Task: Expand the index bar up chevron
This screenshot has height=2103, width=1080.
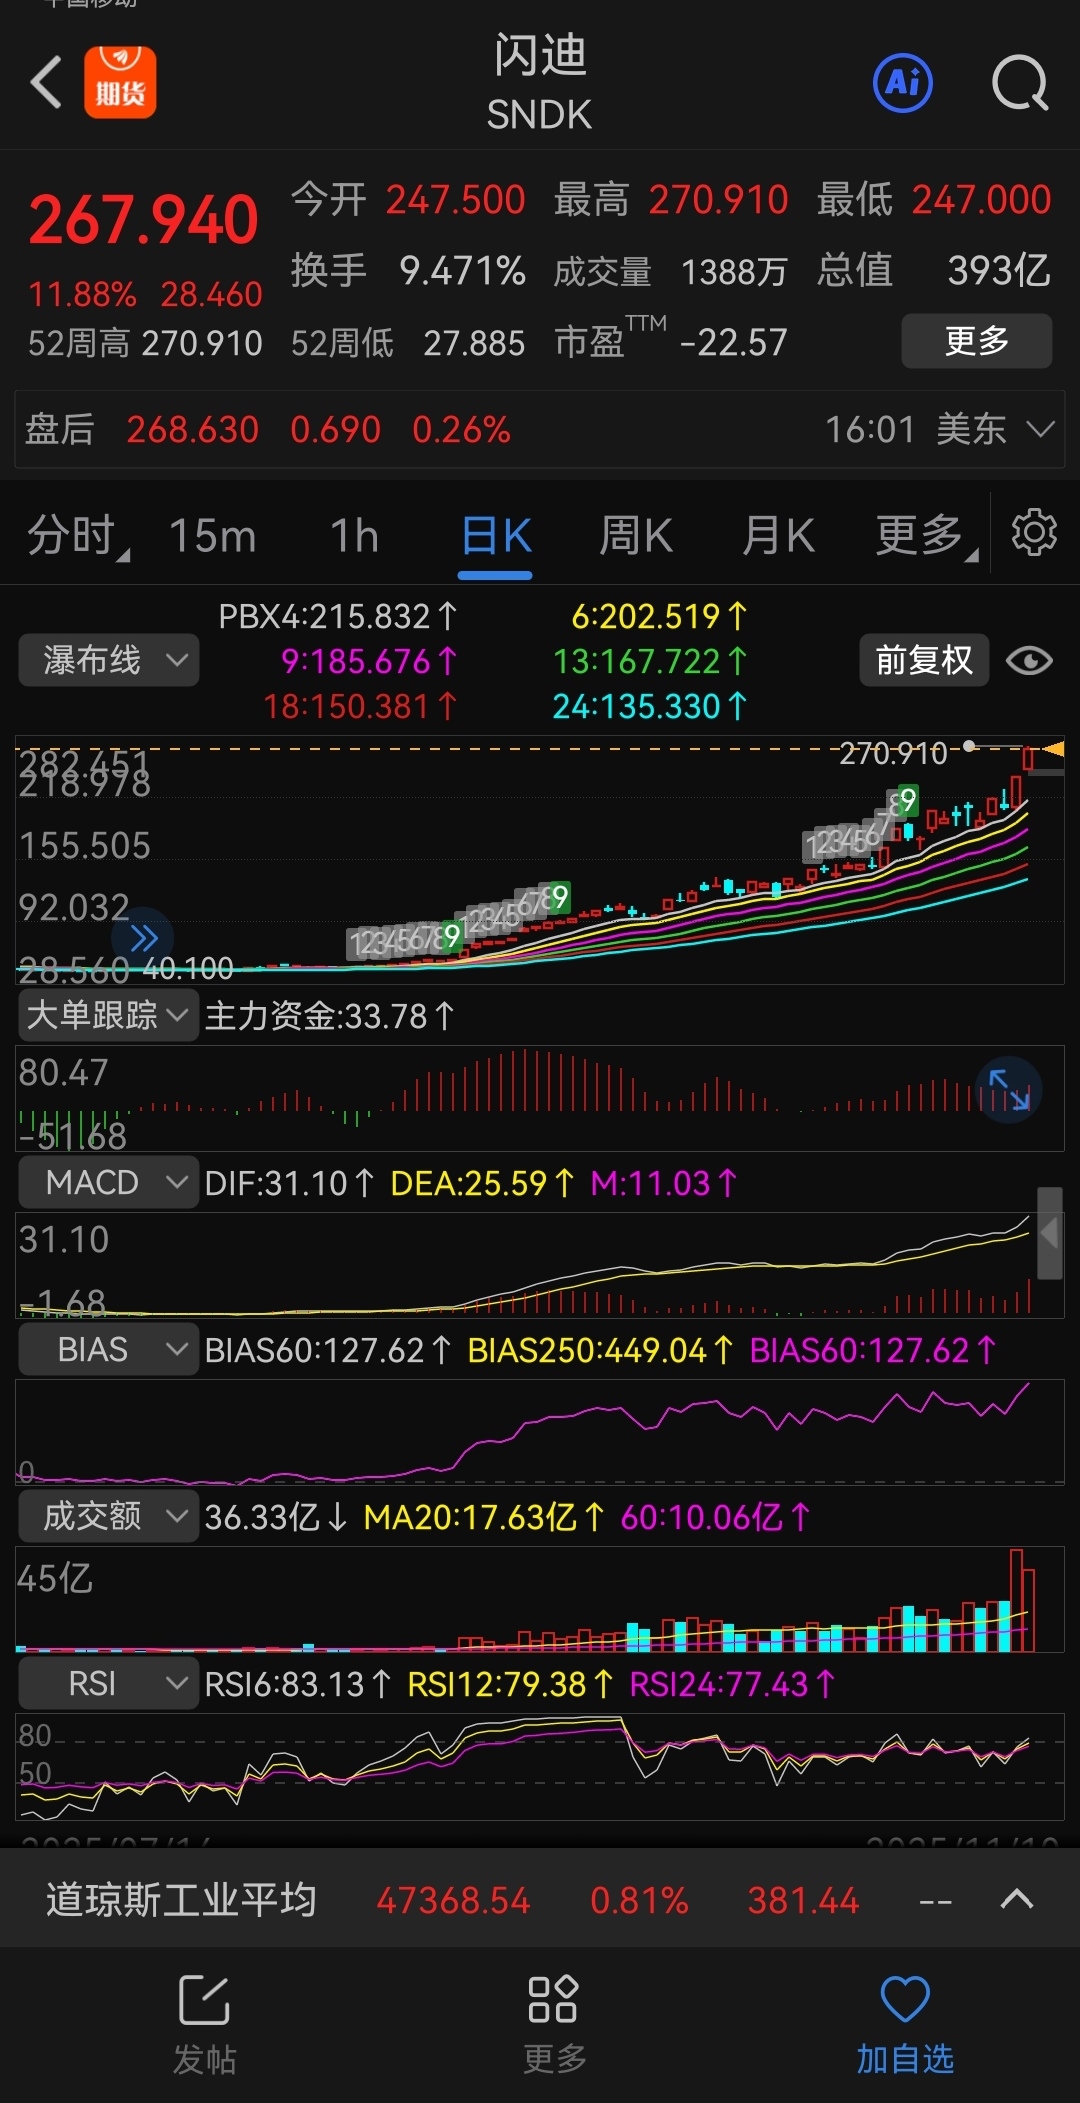Action: [x=1017, y=1899]
